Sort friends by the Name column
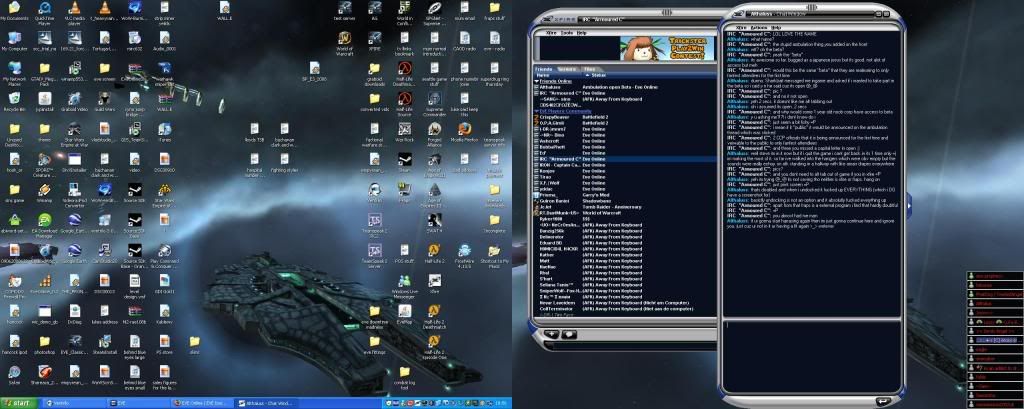1024x409 pixels. tap(557, 75)
